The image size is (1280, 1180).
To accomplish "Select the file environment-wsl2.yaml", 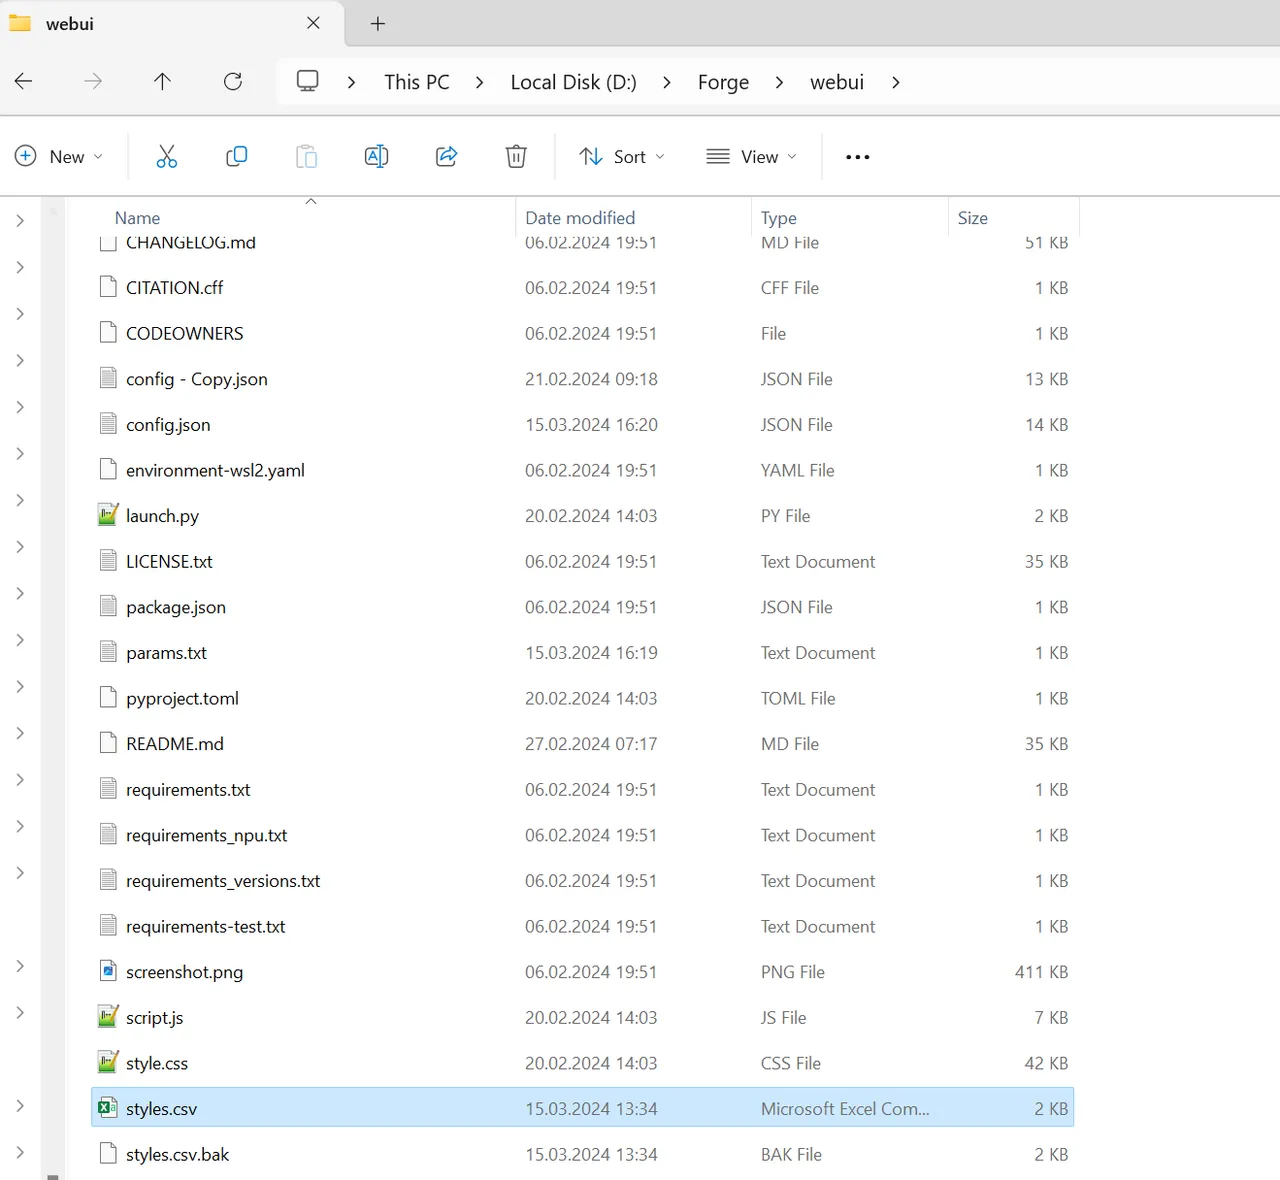I will (215, 470).
